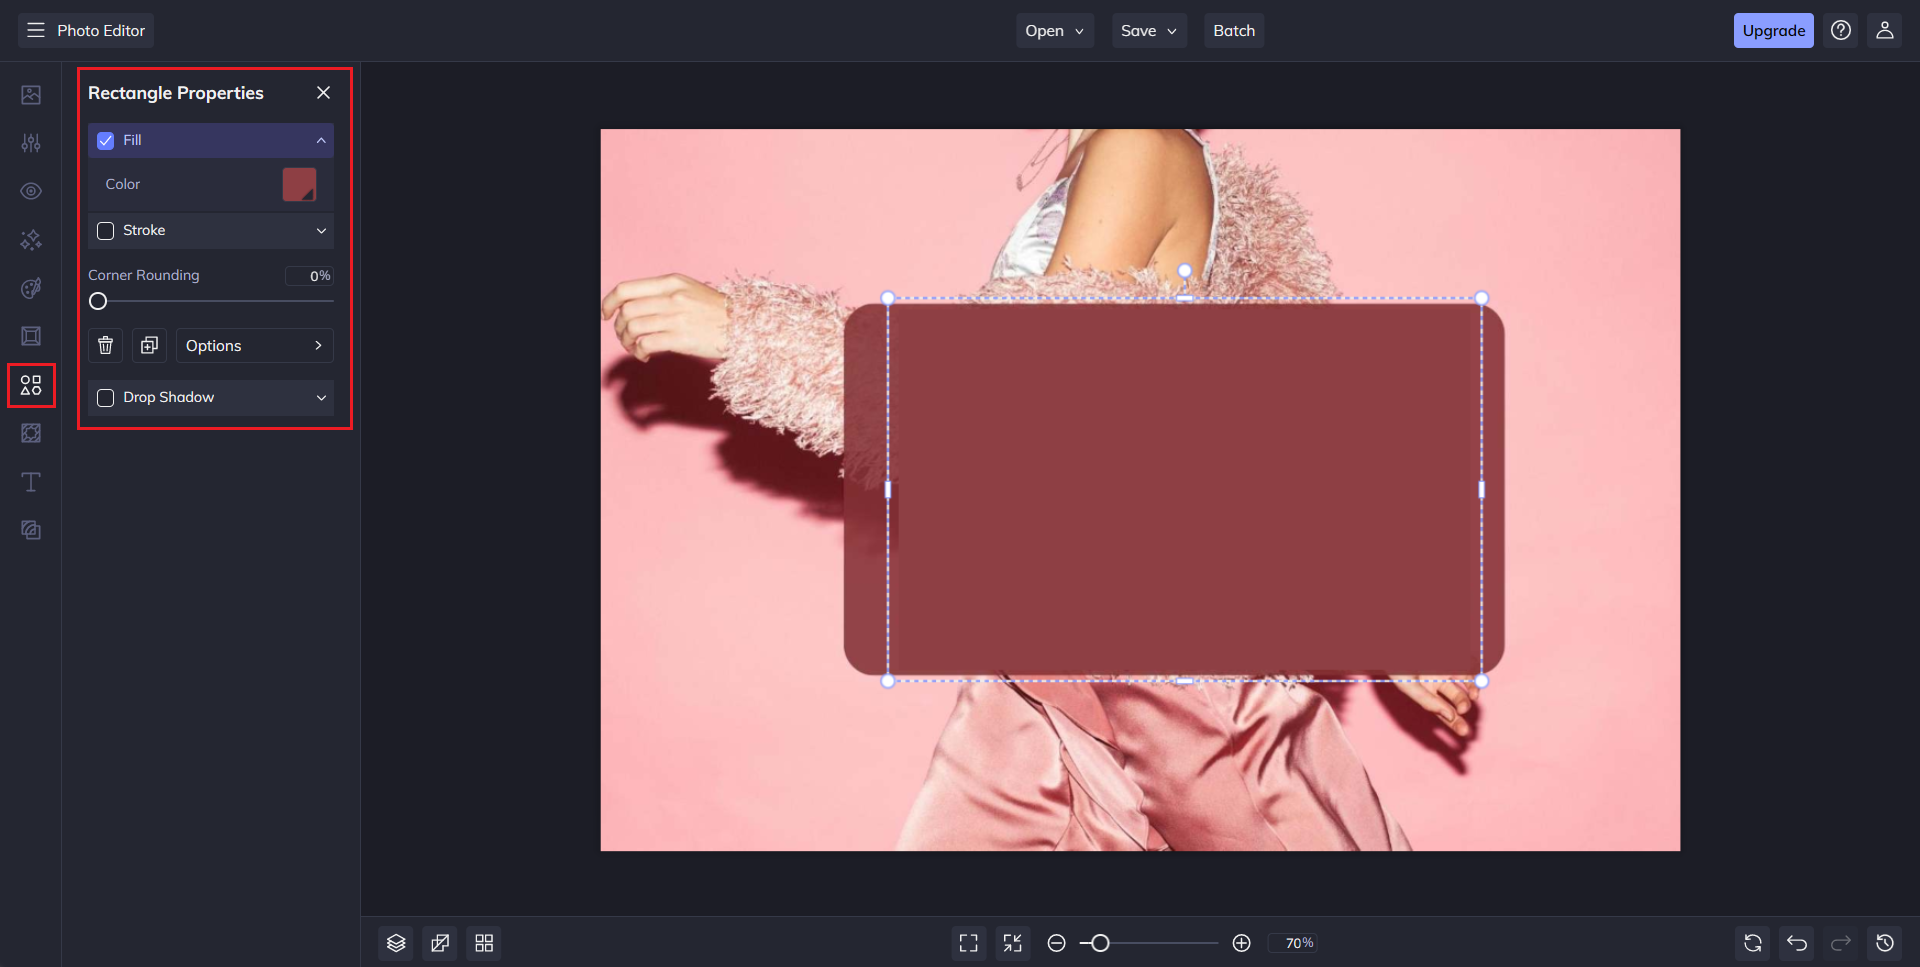
Task: Click the Batch menu item
Action: [1233, 30]
